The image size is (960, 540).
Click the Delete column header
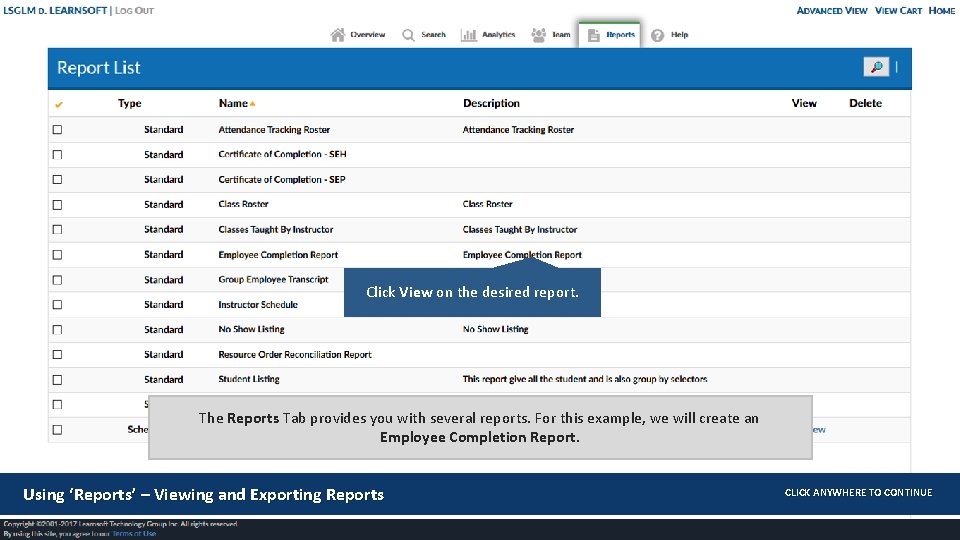[x=865, y=103]
